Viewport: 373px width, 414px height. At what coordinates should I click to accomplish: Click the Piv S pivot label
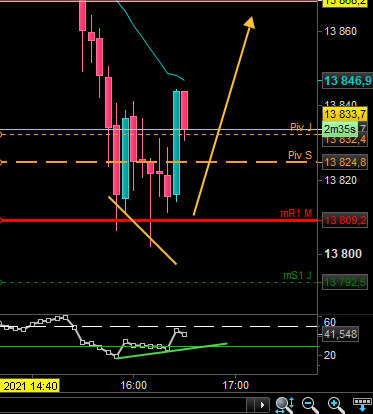coord(300,155)
